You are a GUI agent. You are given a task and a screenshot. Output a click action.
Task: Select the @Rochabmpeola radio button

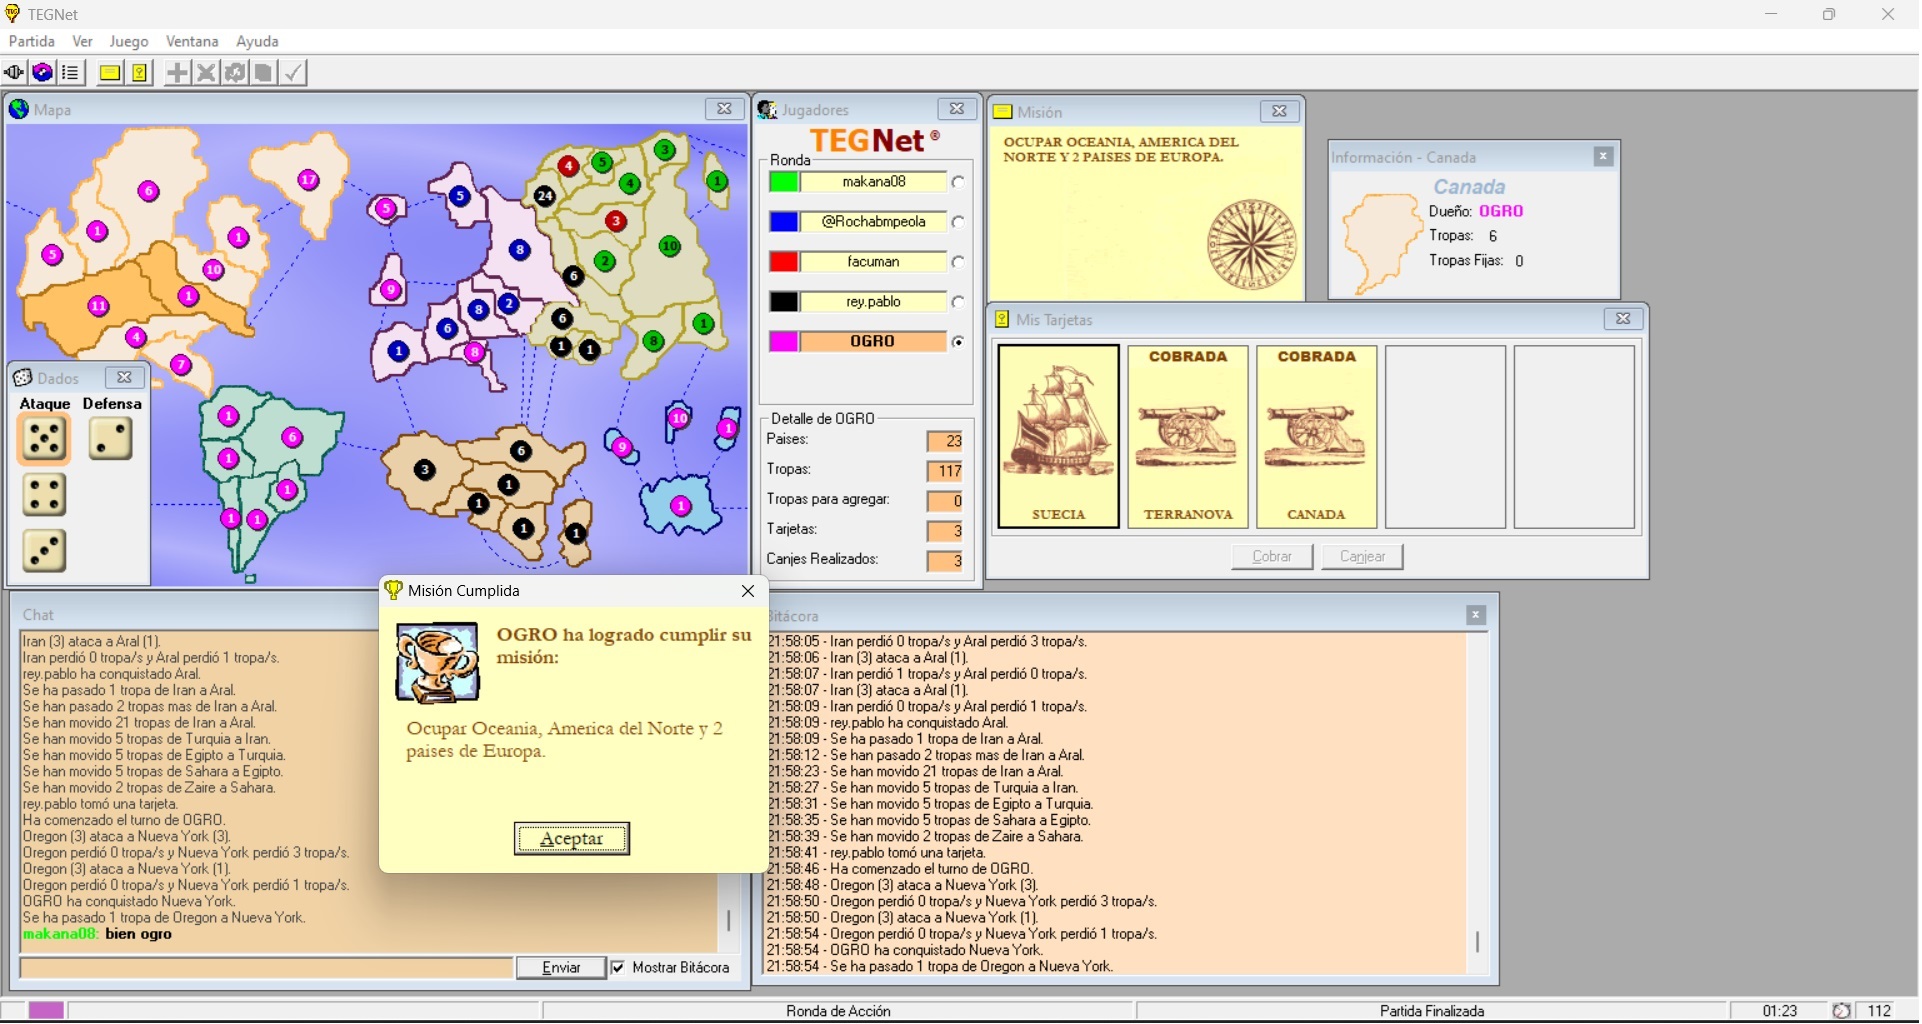click(x=958, y=222)
